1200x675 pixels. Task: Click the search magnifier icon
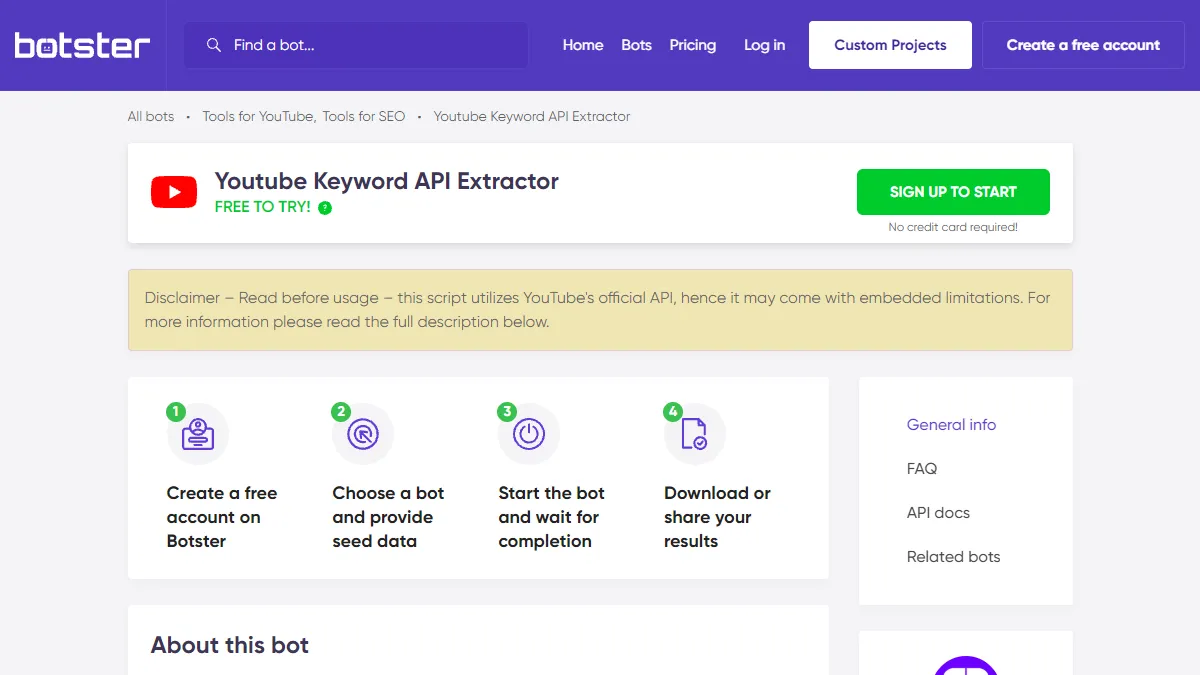pyautogui.click(x=213, y=45)
